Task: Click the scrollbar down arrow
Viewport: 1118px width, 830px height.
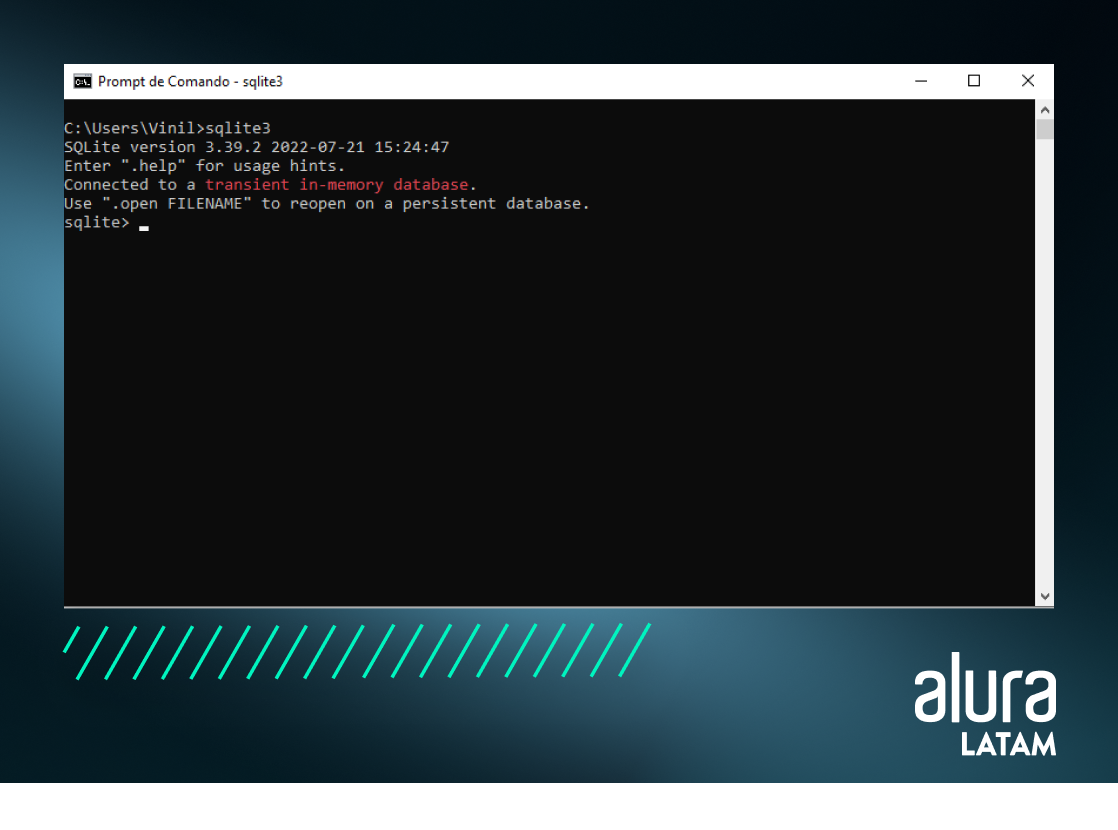Action: 1045,596
